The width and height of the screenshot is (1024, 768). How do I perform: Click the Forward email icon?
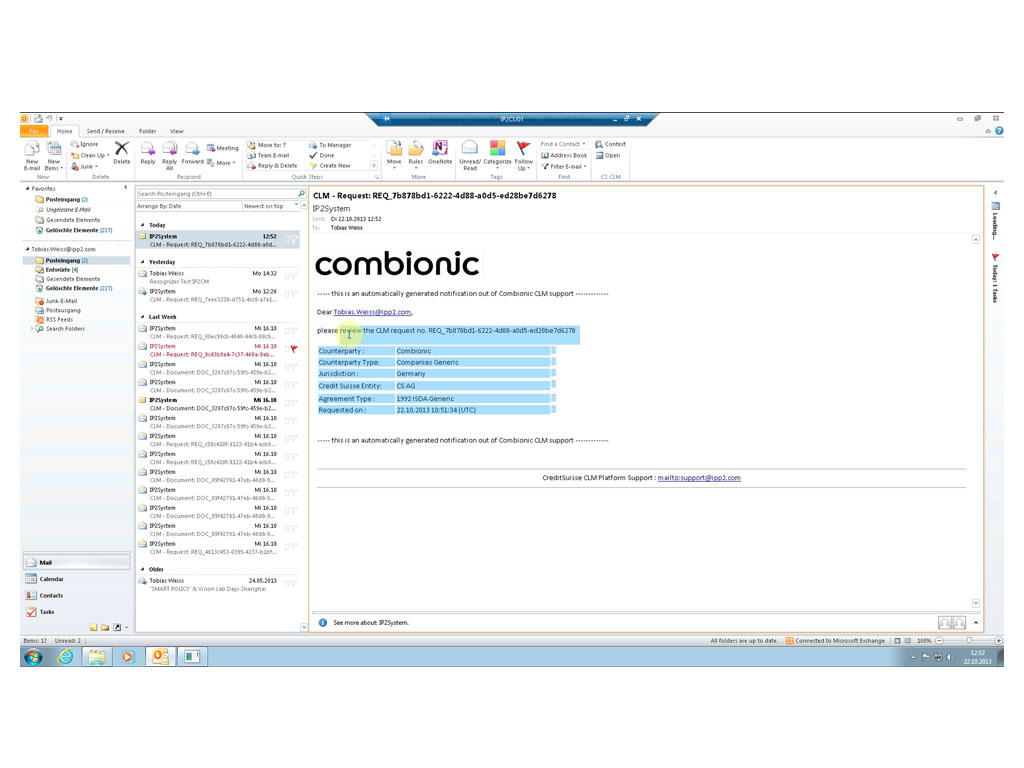[192, 150]
